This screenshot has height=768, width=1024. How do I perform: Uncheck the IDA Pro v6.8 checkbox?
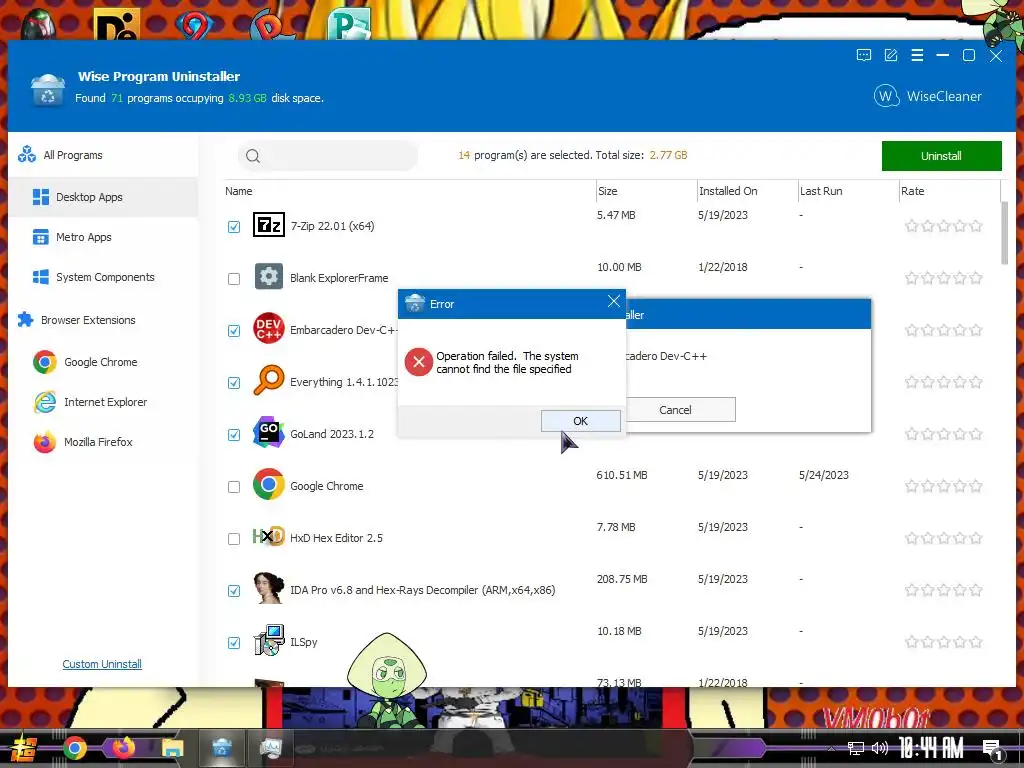pyautogui.click(x=234, y=590)
